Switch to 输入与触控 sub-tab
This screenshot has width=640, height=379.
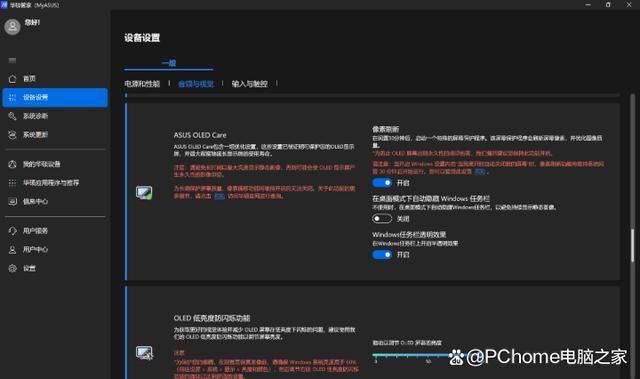coord(249,84)
